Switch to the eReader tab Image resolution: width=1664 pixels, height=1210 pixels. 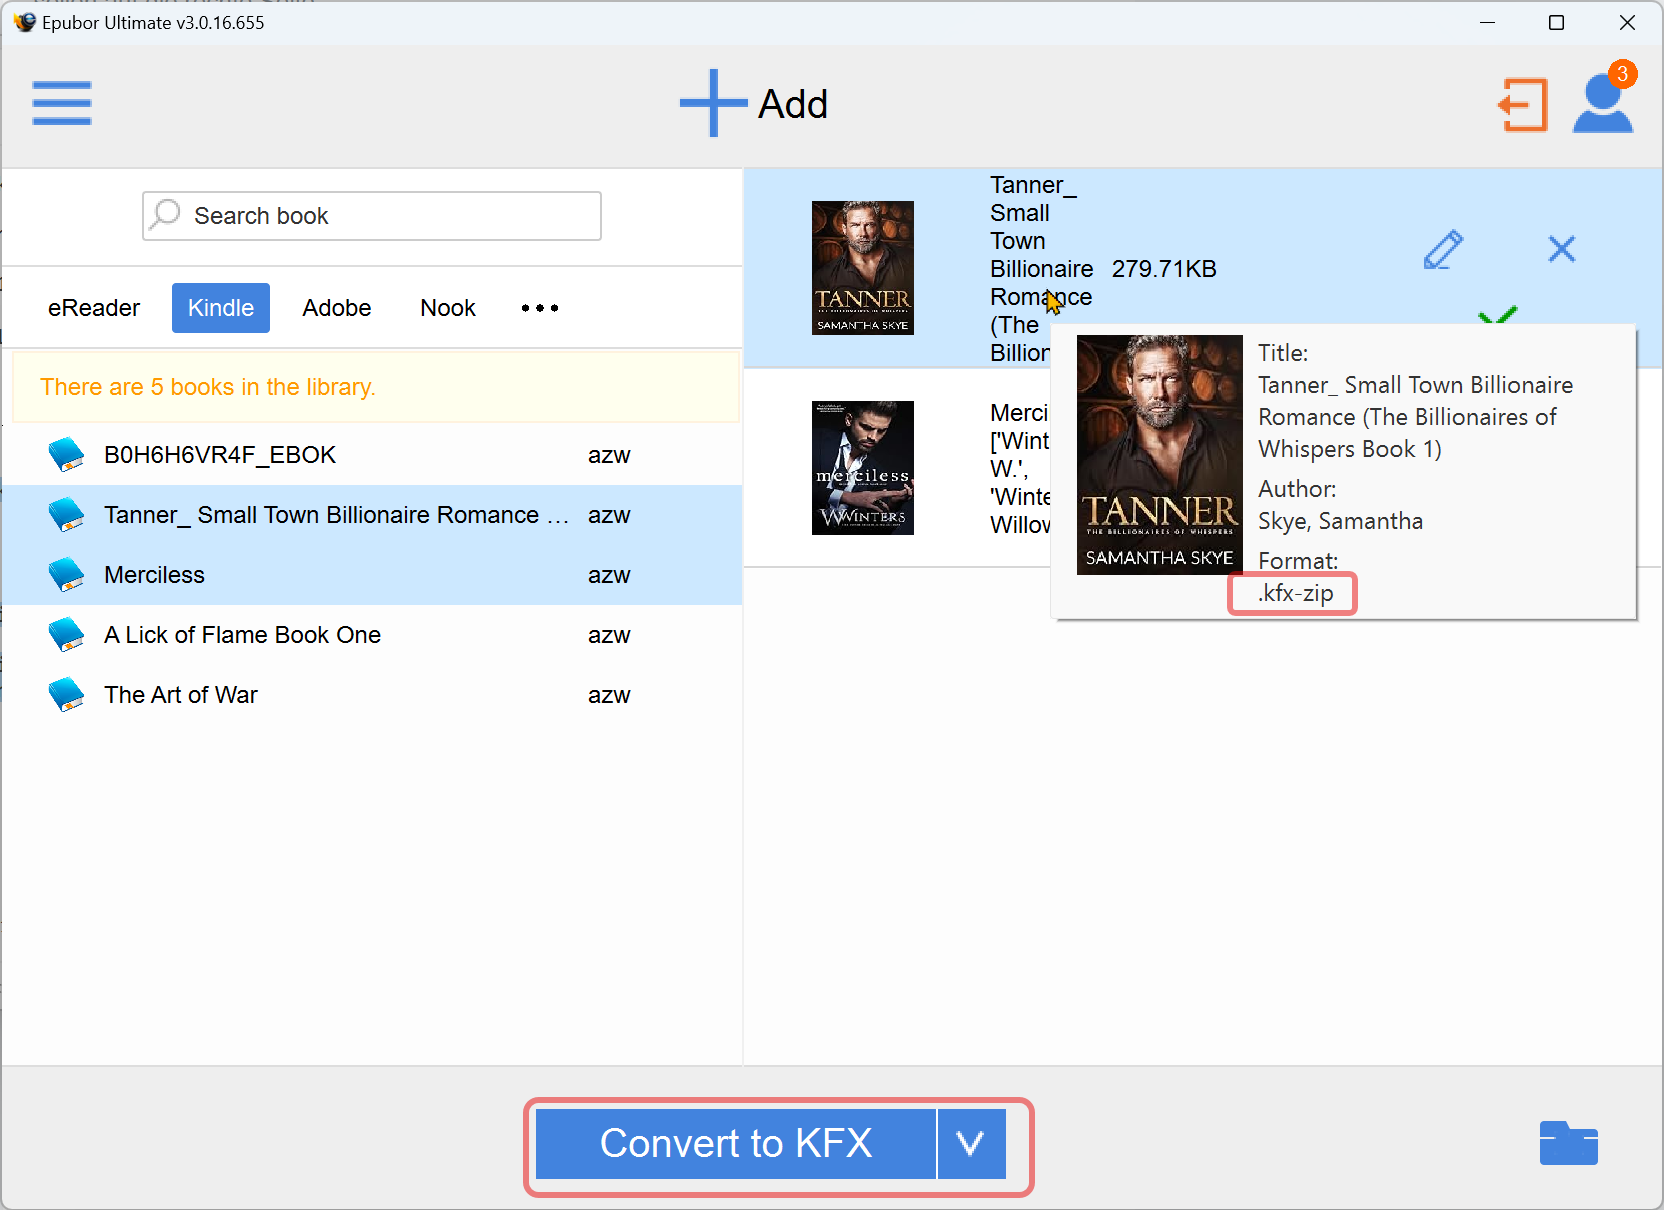click(94, 308)
